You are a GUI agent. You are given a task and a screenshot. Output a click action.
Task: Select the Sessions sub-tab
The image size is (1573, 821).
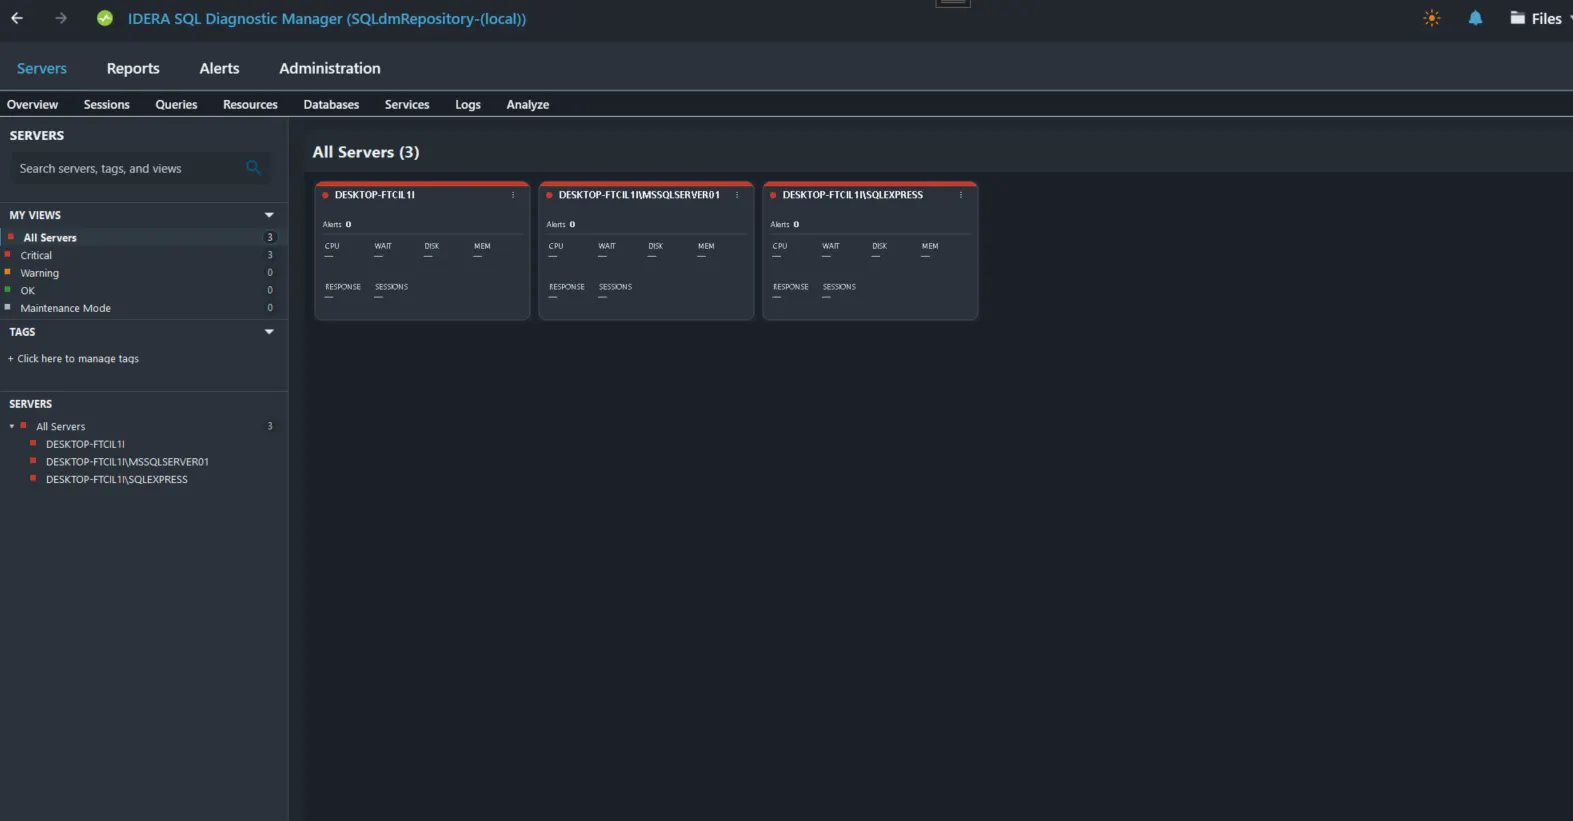[107, 104]
